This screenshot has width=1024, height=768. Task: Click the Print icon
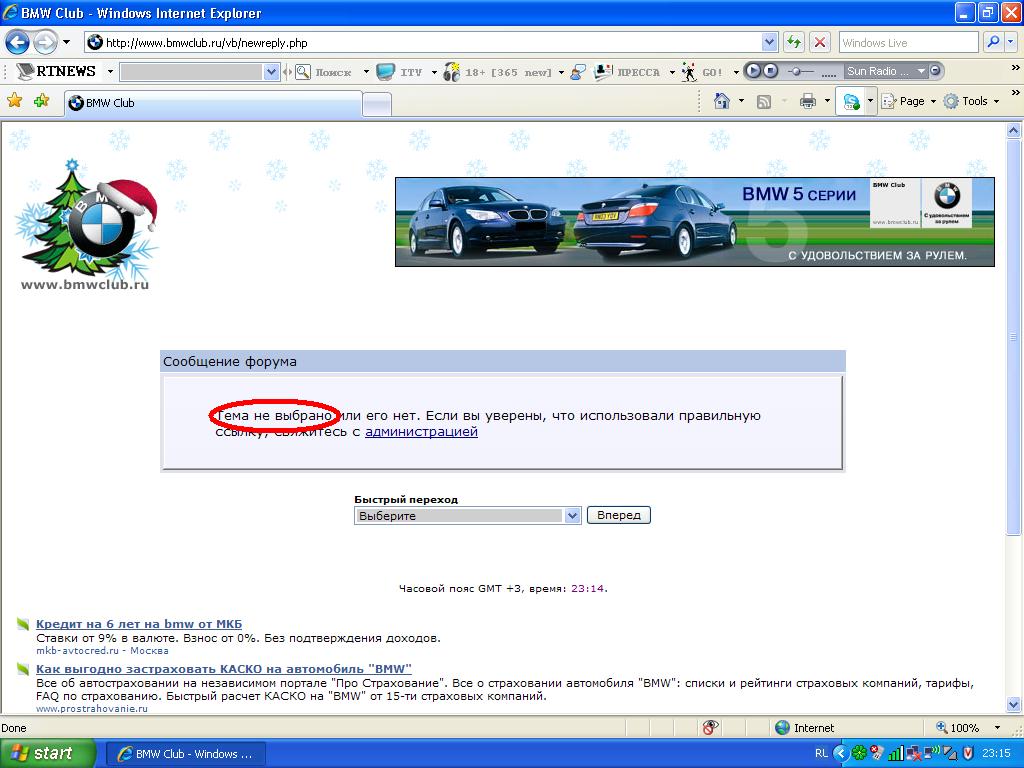(808, 101)
